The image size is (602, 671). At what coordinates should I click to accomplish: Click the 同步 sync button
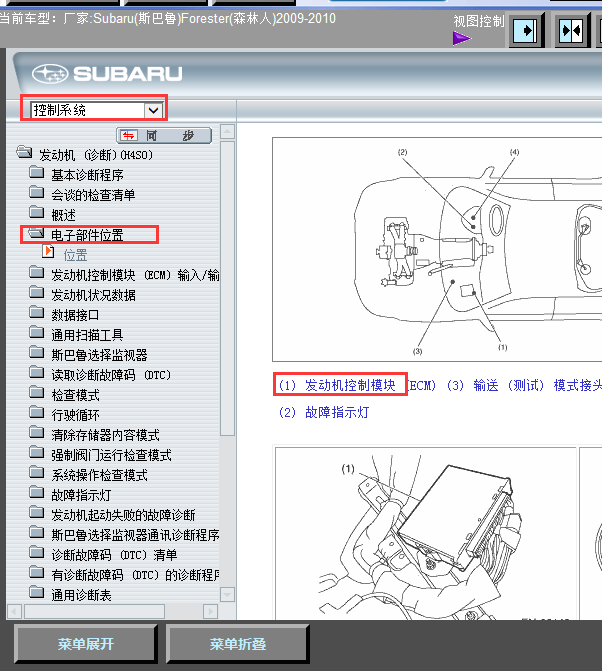tap(164, 136)
